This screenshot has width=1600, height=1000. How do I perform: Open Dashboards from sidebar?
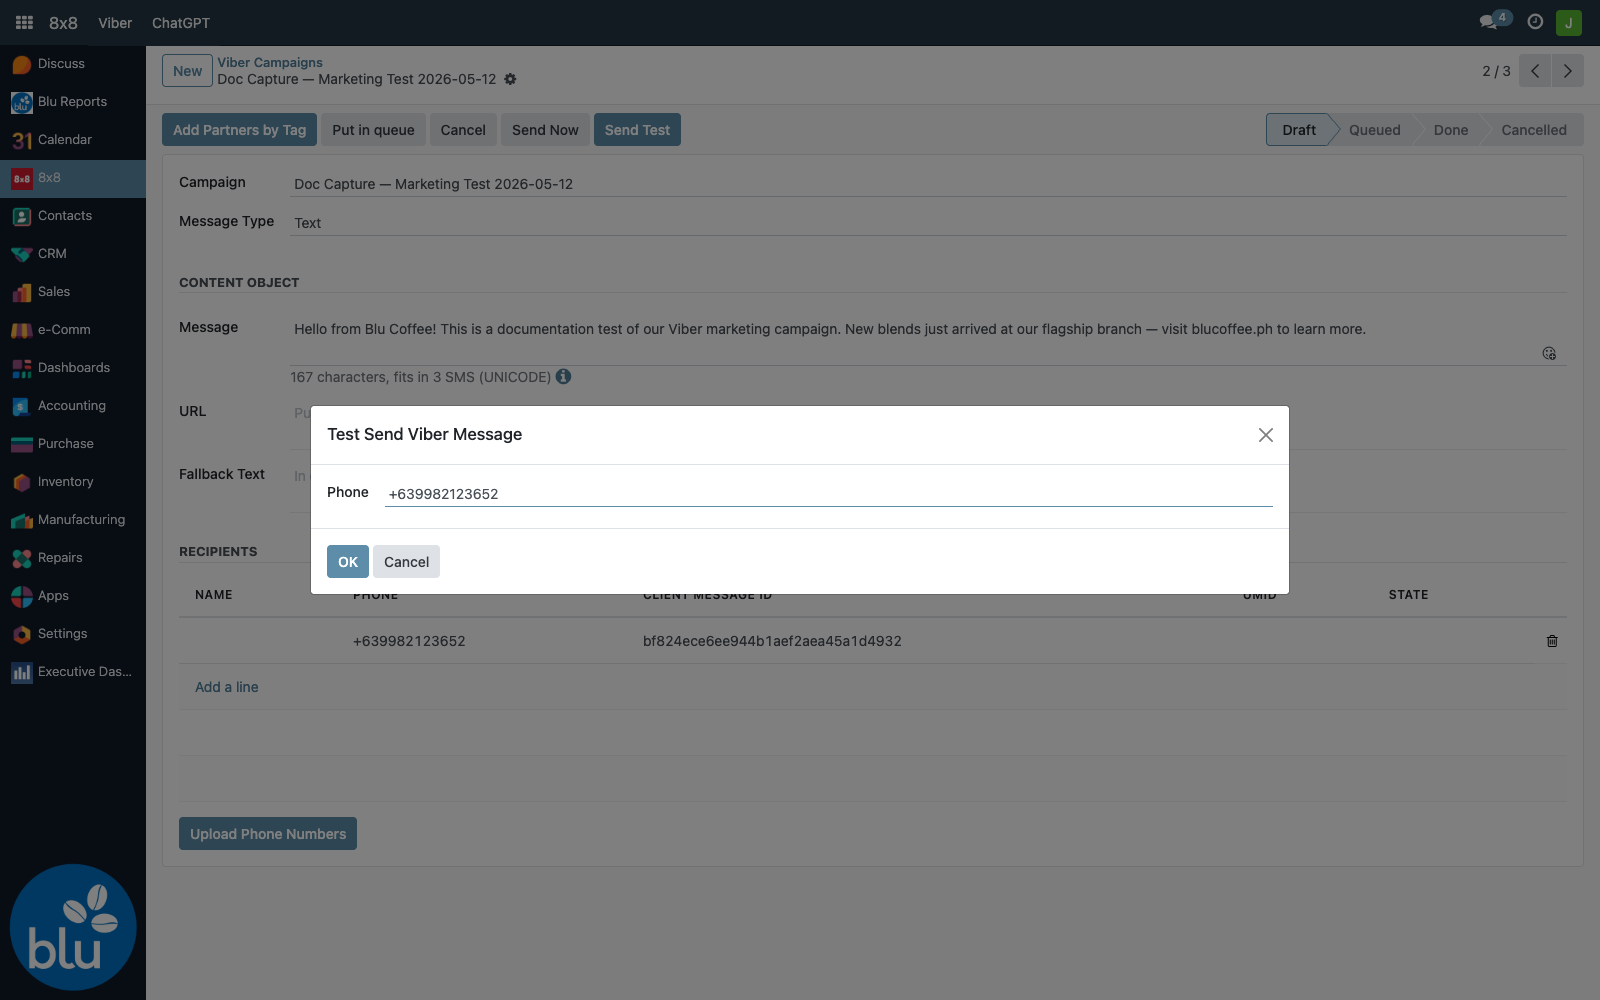pyautogui.click(x=73, y=368)
